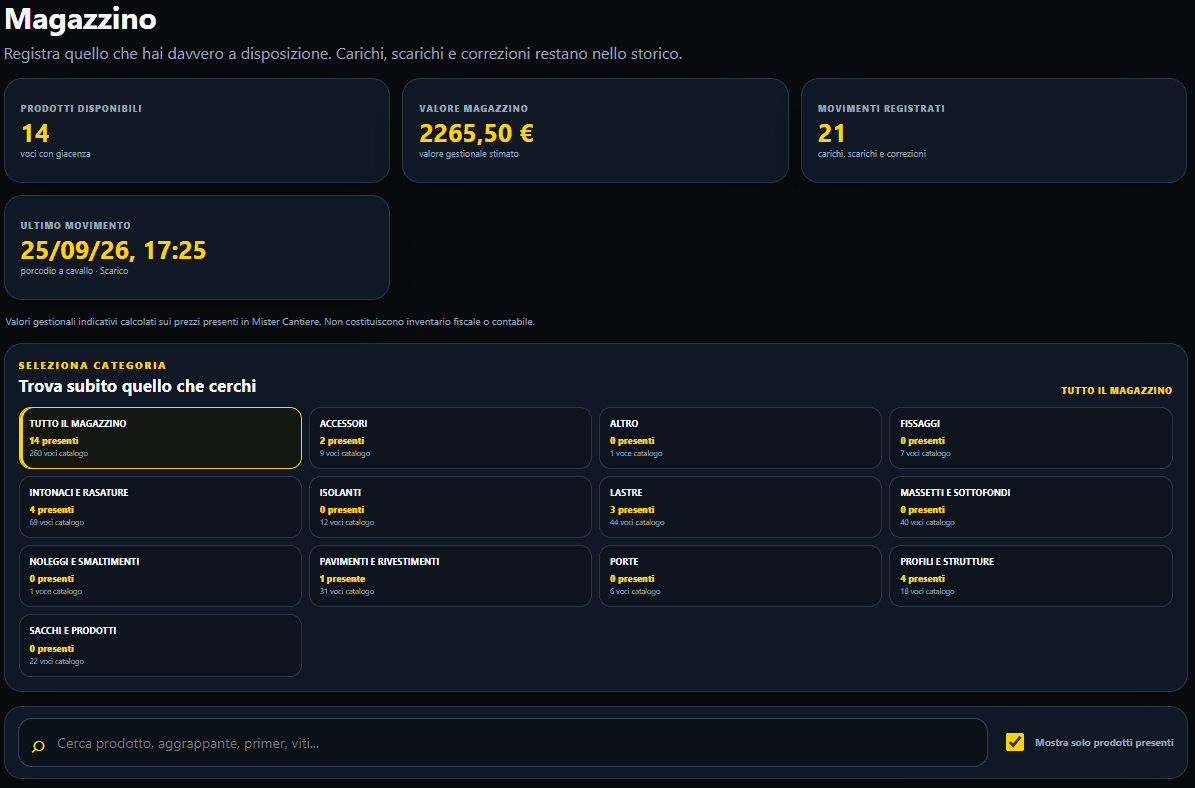Click the text "44 voci catalogo"
This screenshot has height=788, width=1195.
[x=637, y=523]
